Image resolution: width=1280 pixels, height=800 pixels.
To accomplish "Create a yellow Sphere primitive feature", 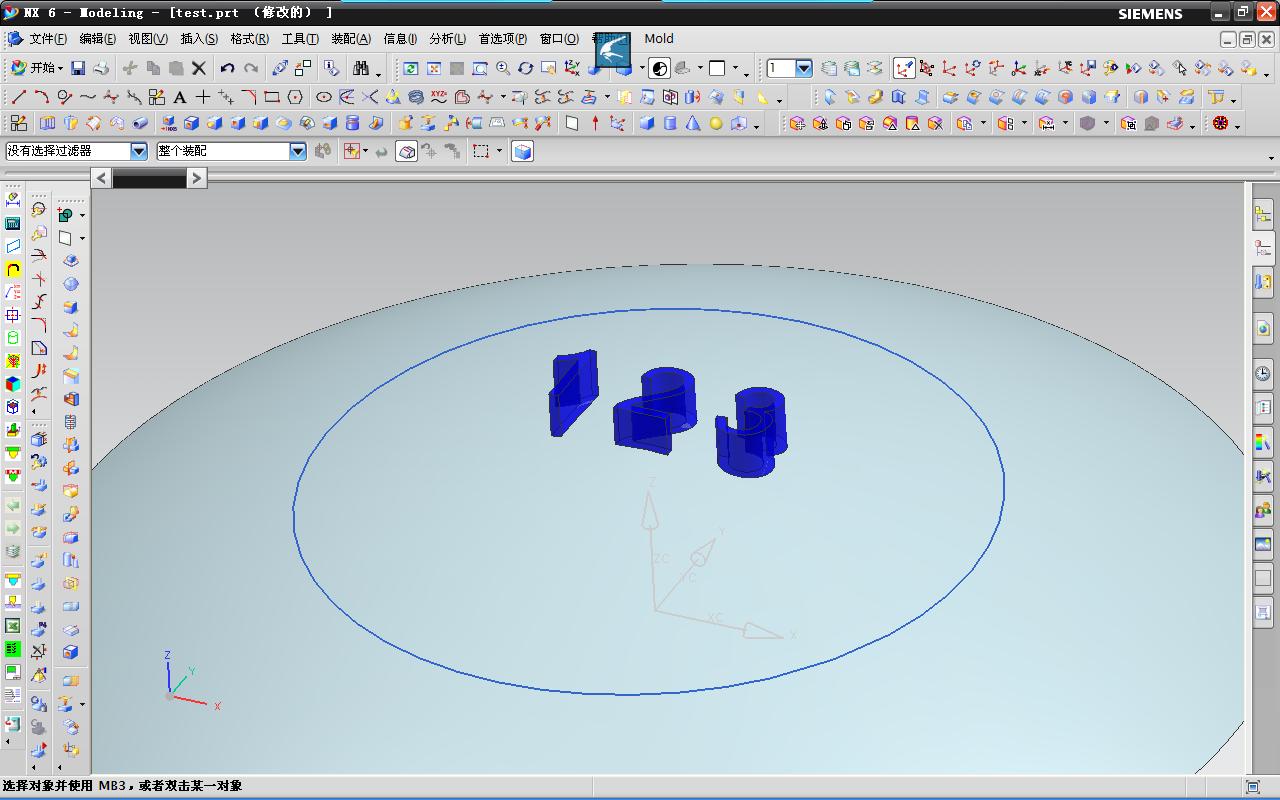I will (x=716, y=123).
